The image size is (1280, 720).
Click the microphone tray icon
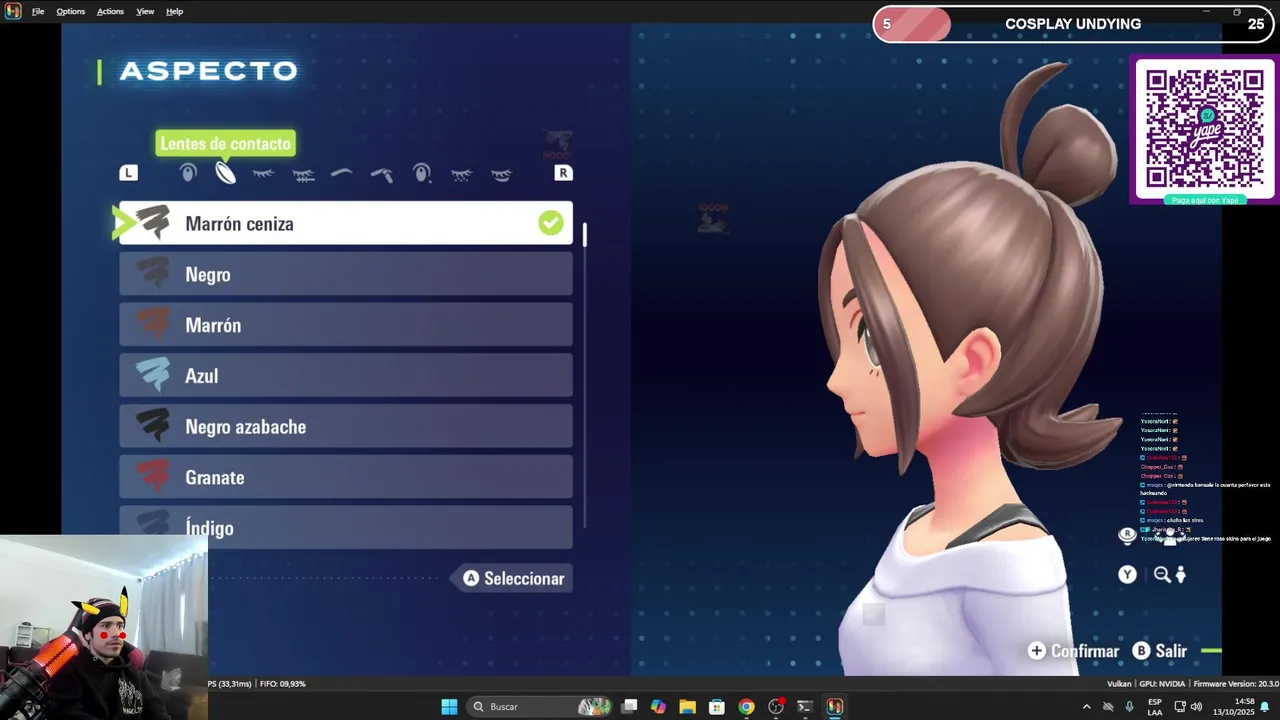(1129, 707)
